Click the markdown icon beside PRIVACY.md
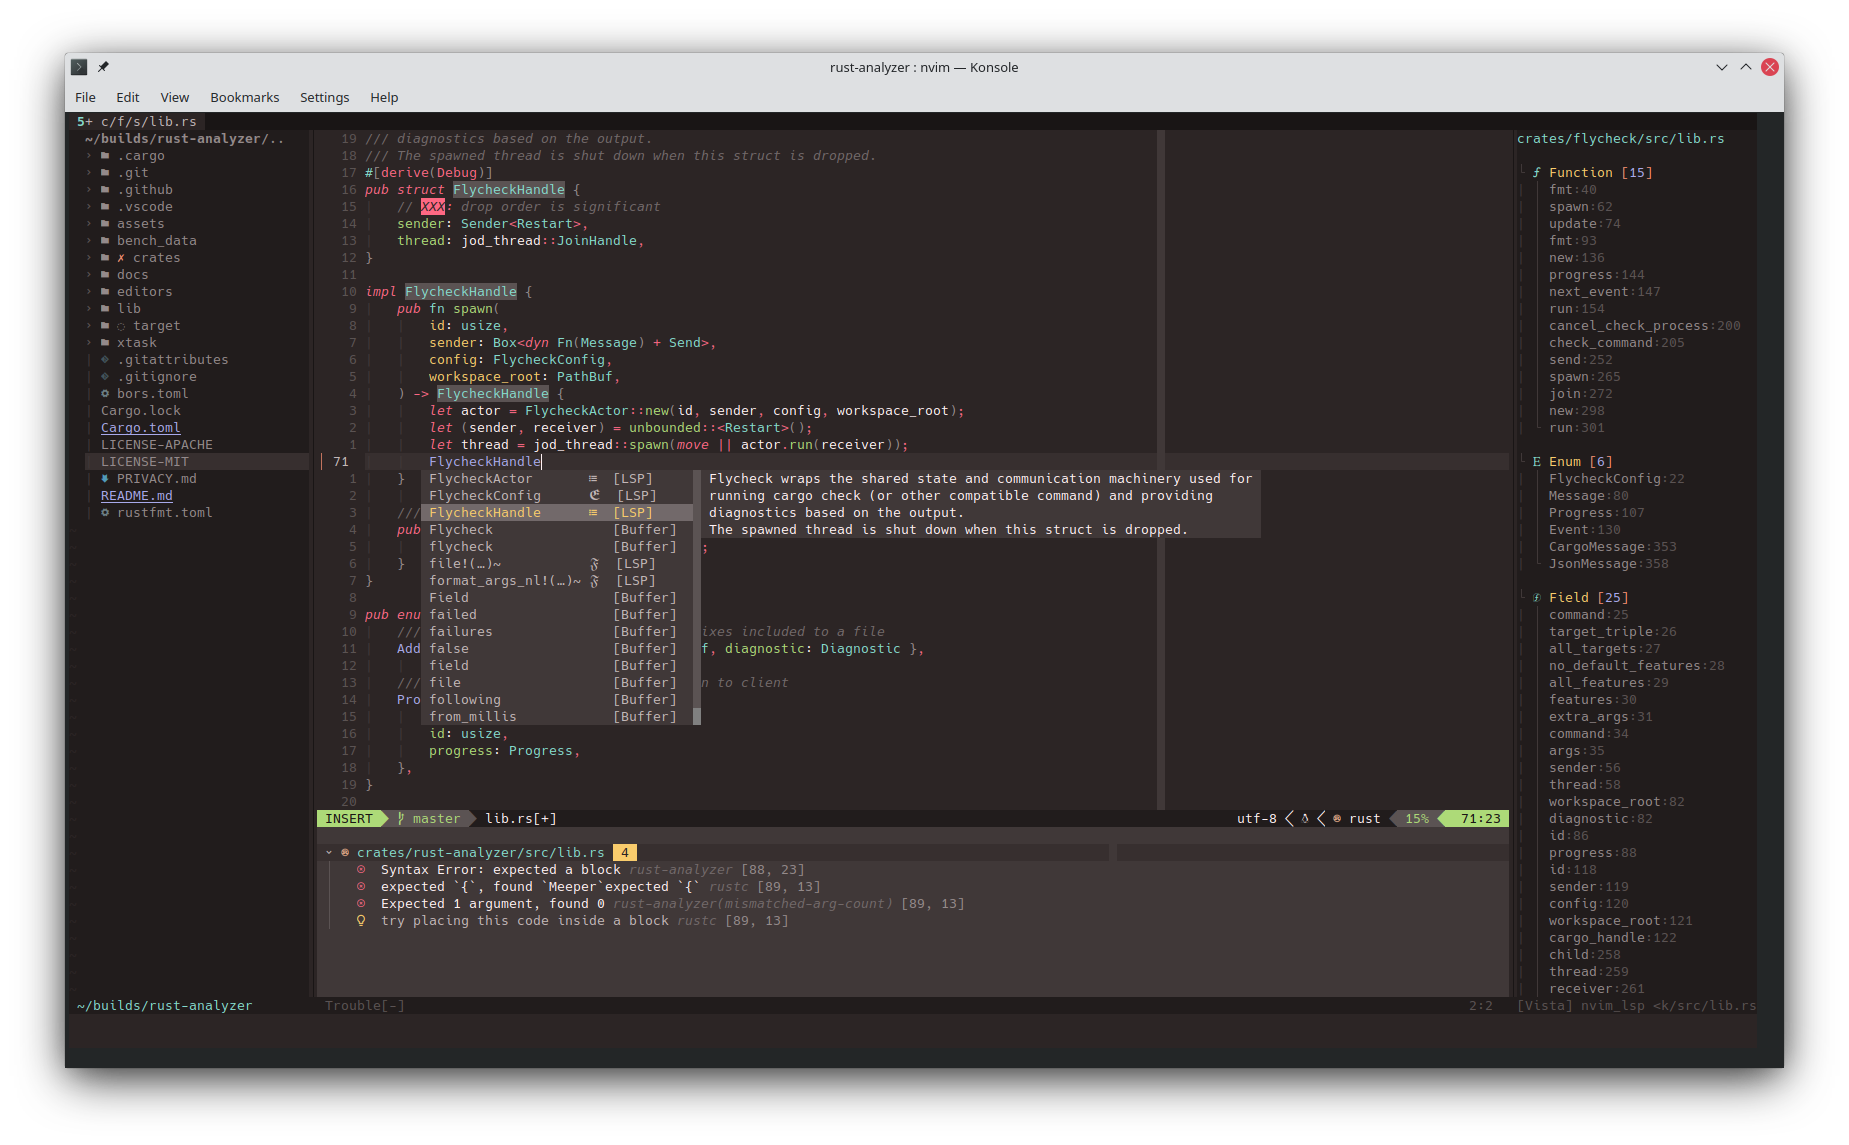1849x1145 pixels. pyautogui.click(x=105, y=479)
